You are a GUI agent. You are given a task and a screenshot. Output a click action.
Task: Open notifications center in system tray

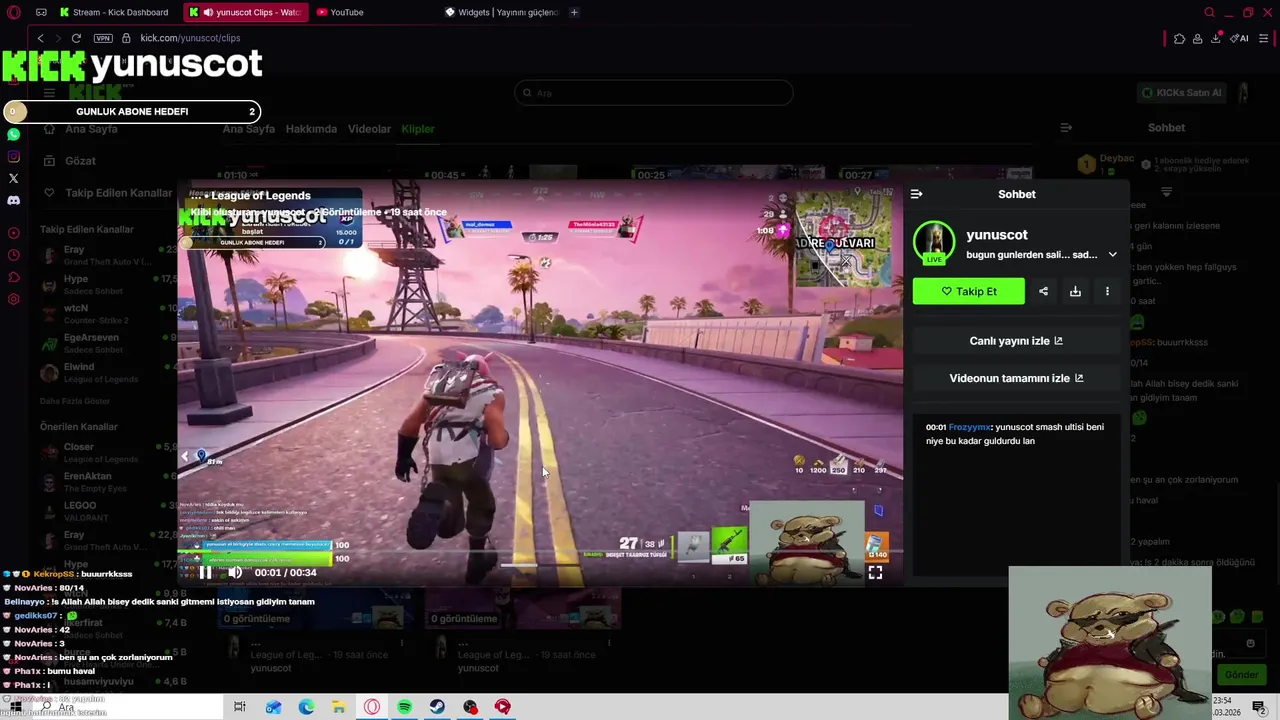point(1259,708)
